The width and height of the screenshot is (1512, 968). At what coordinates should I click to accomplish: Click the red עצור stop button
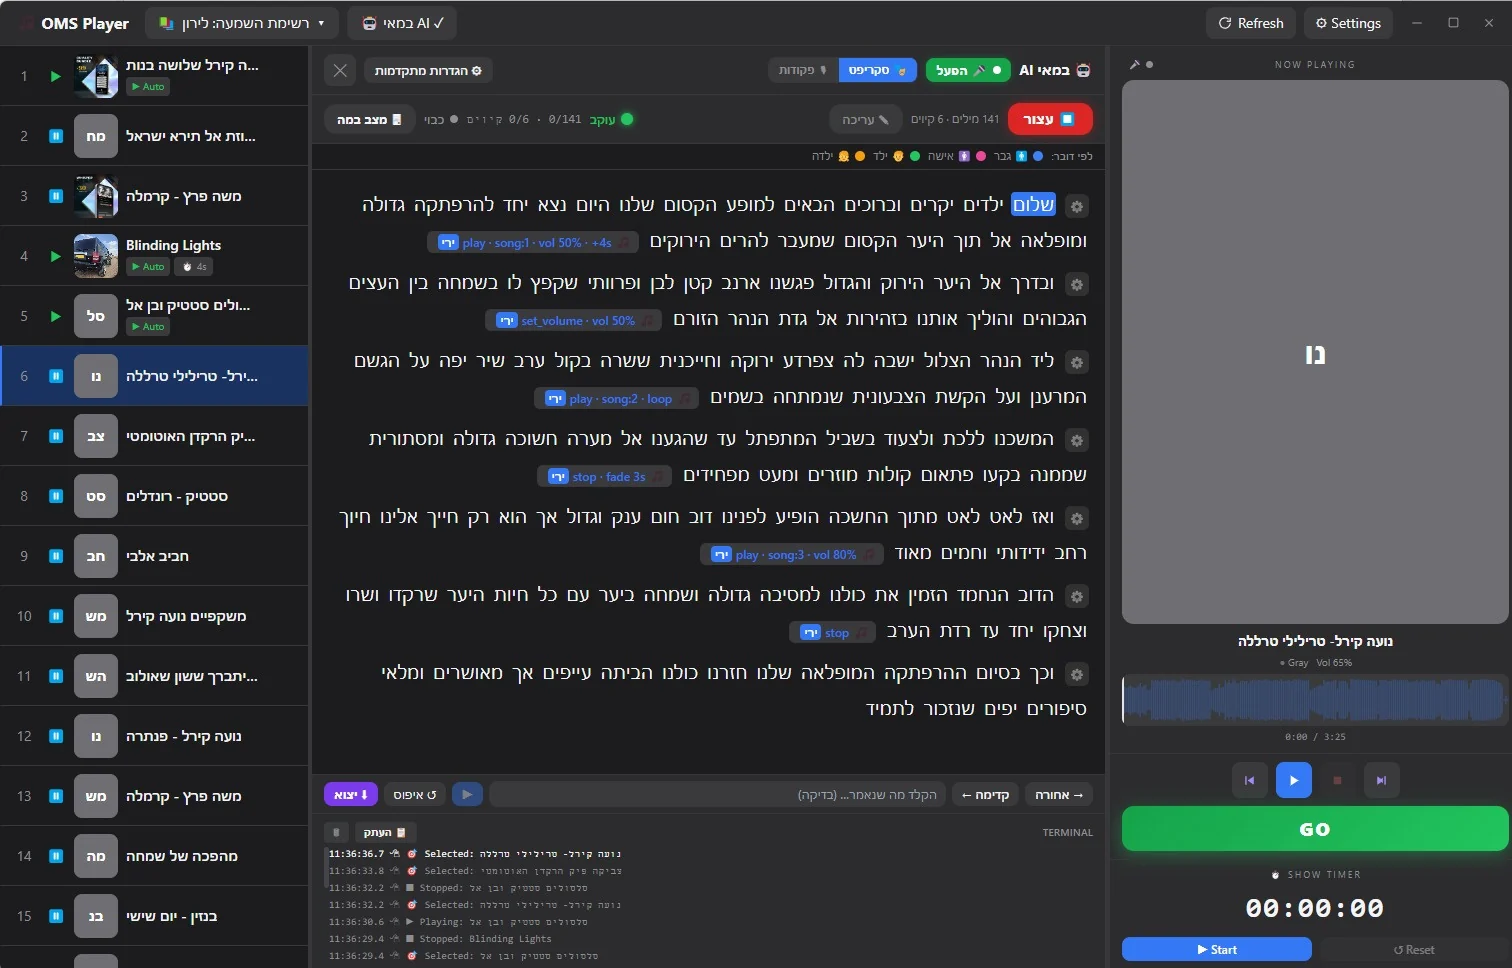pyautogui.click(x=1050, y=119)
